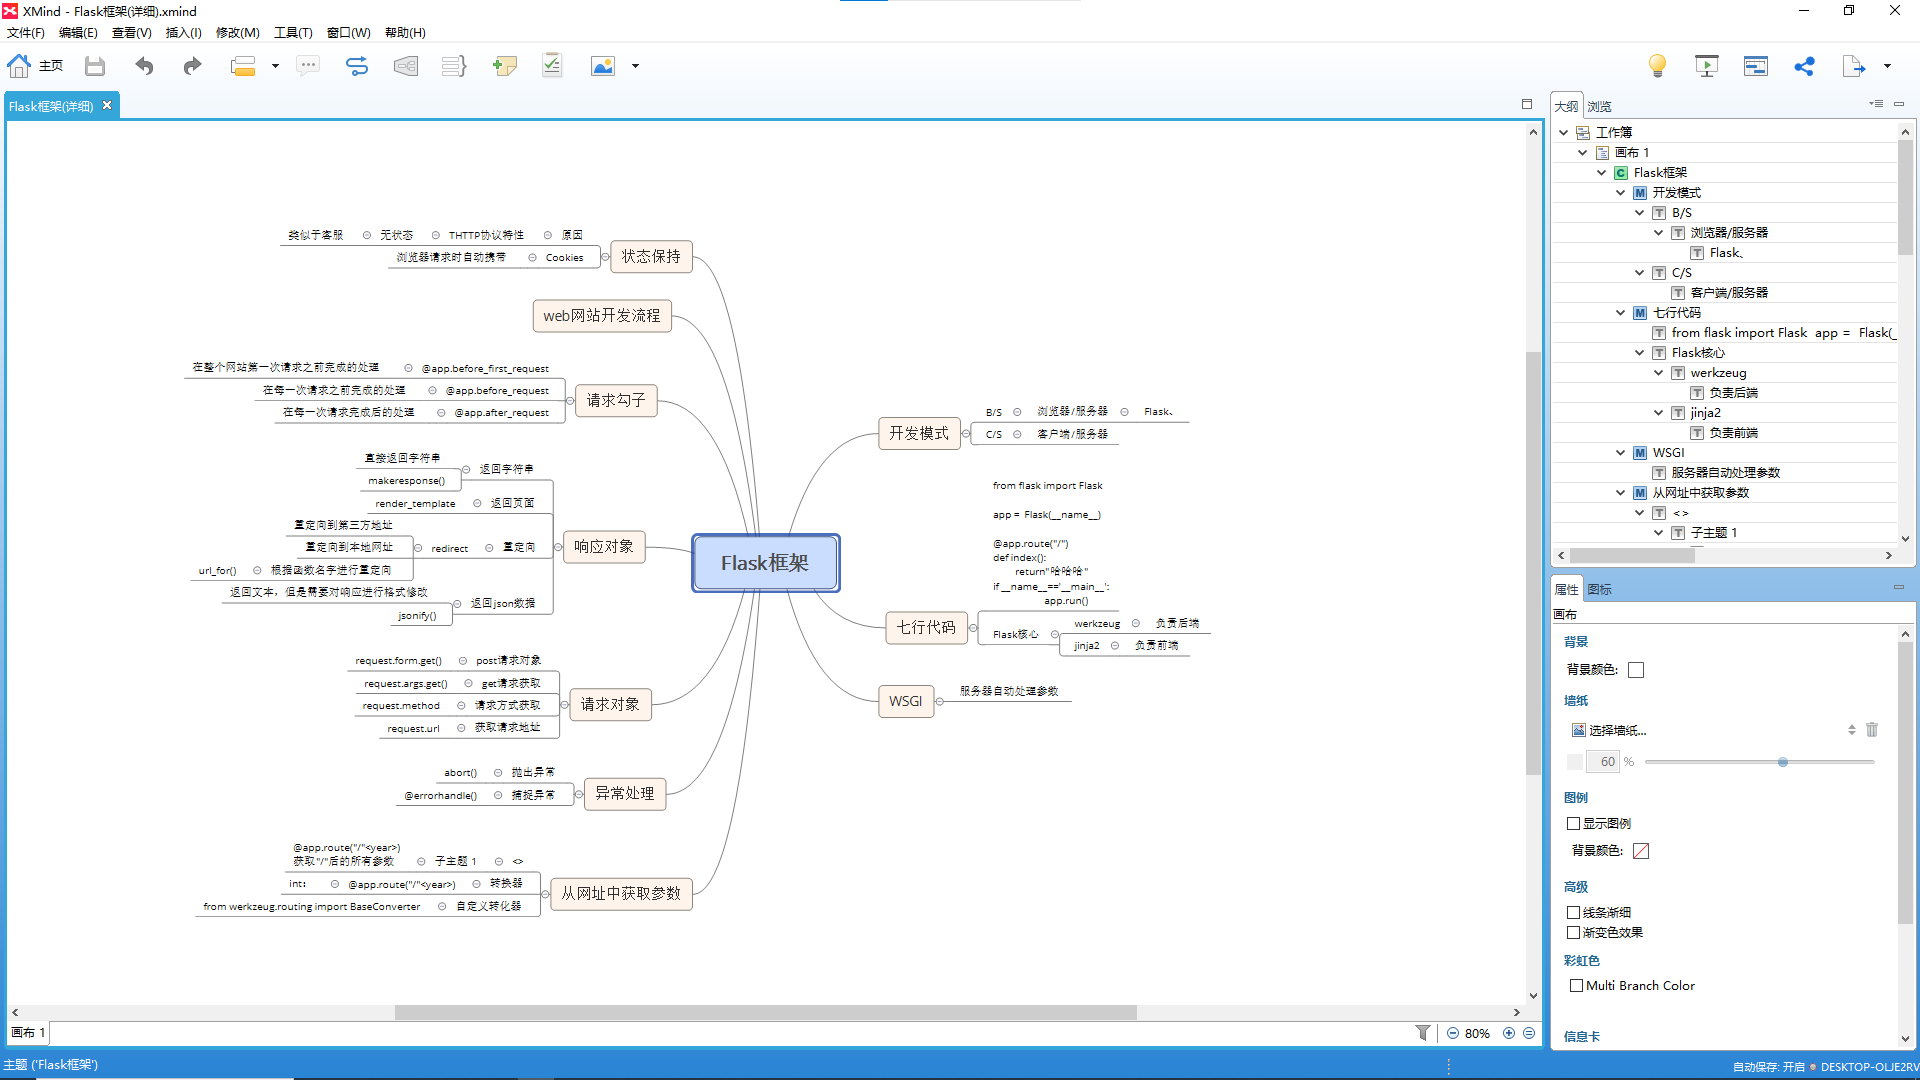
Task: Click the Redo arrow icon
Action: 192,66
